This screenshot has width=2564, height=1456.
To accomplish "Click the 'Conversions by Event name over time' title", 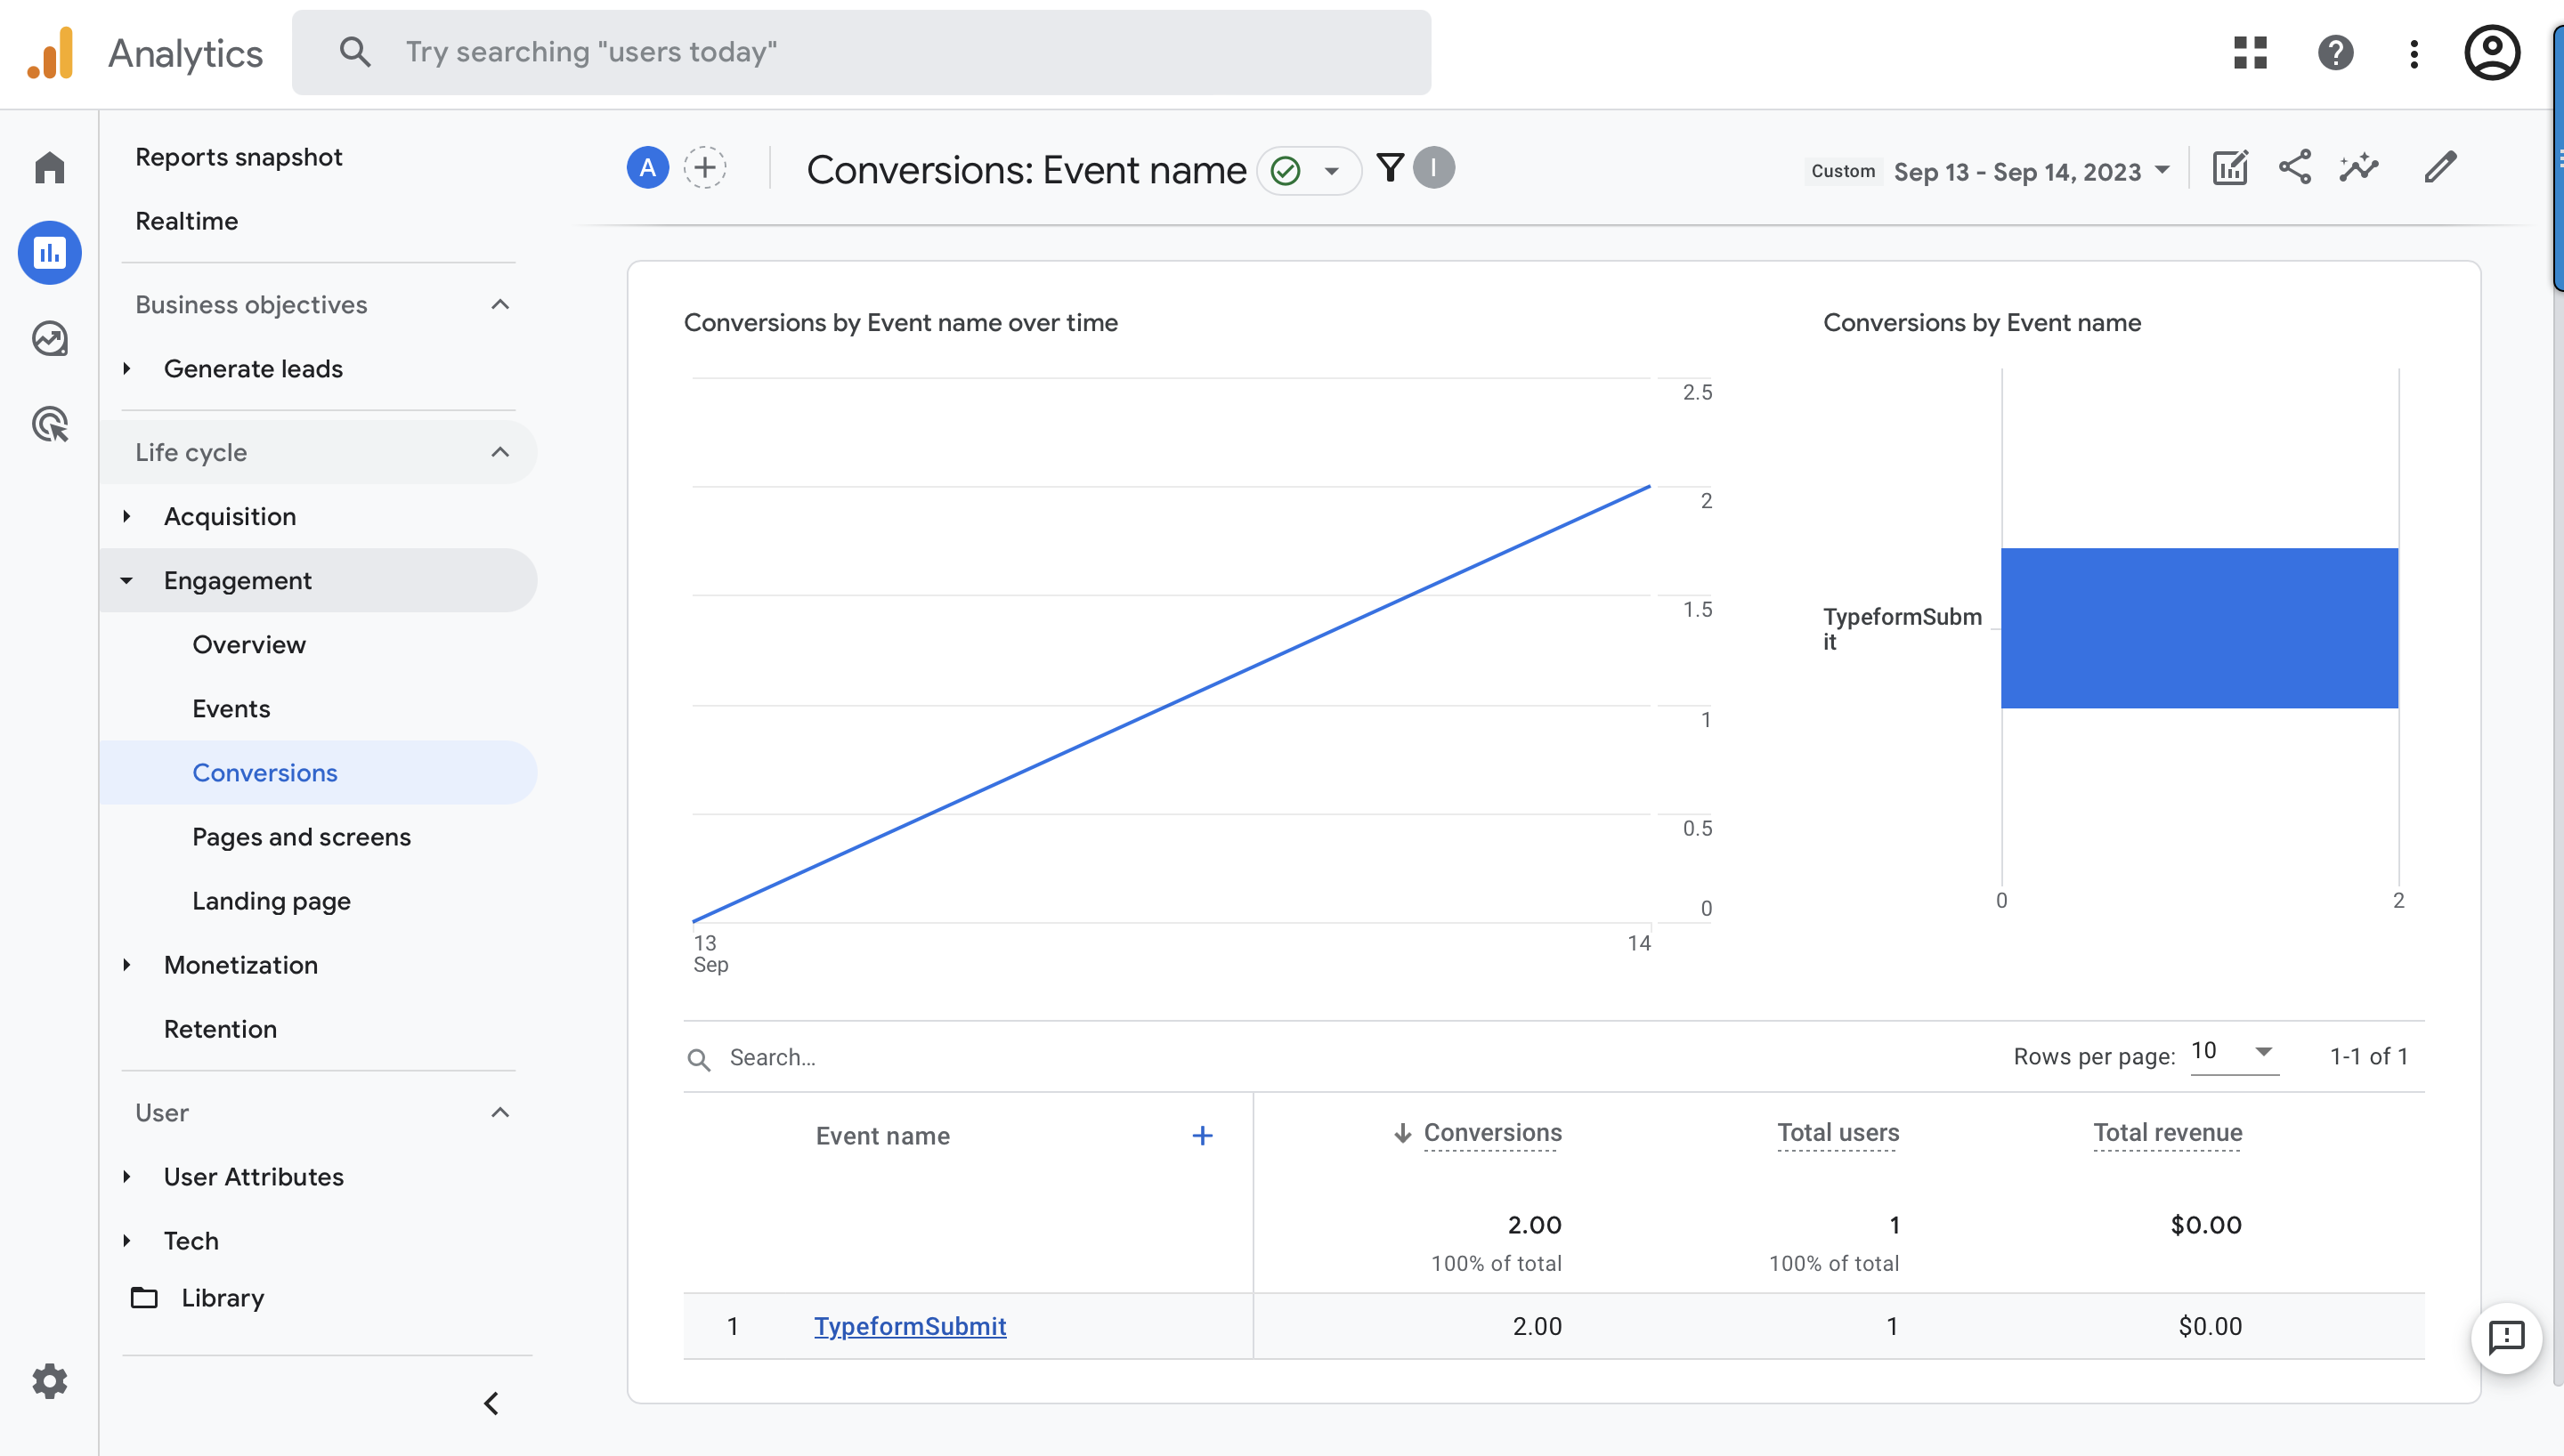I will click(900, 322).
